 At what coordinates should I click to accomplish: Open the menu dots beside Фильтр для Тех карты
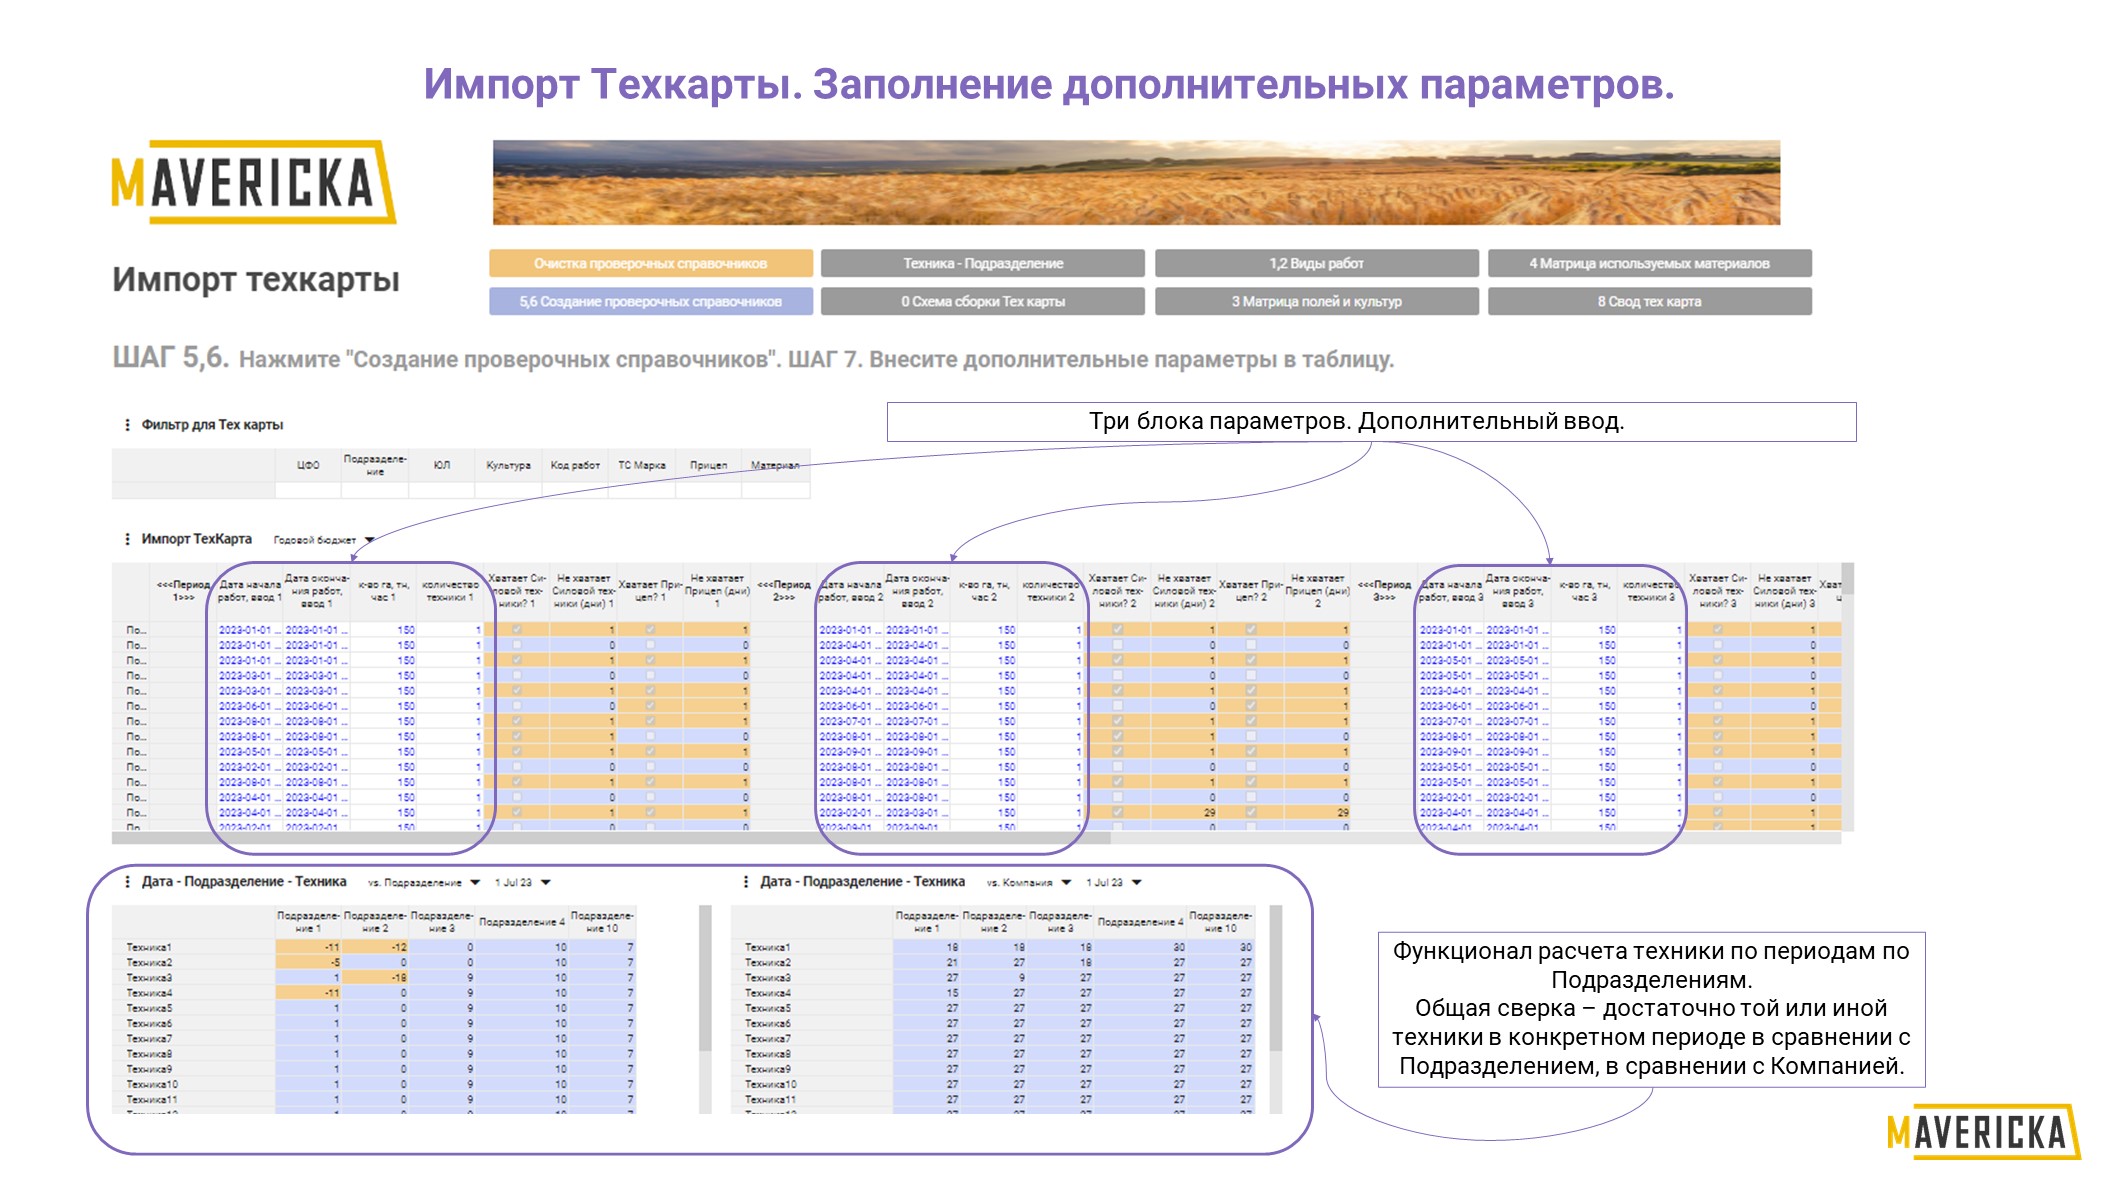(127, 425)
